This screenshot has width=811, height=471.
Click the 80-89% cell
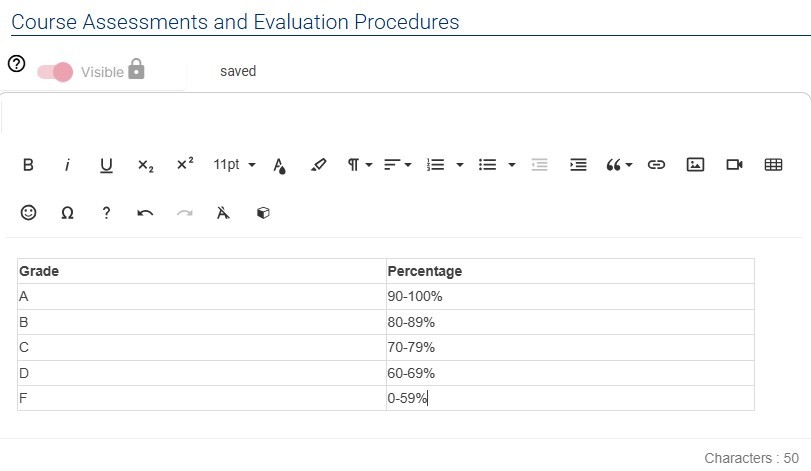[570, 322]
